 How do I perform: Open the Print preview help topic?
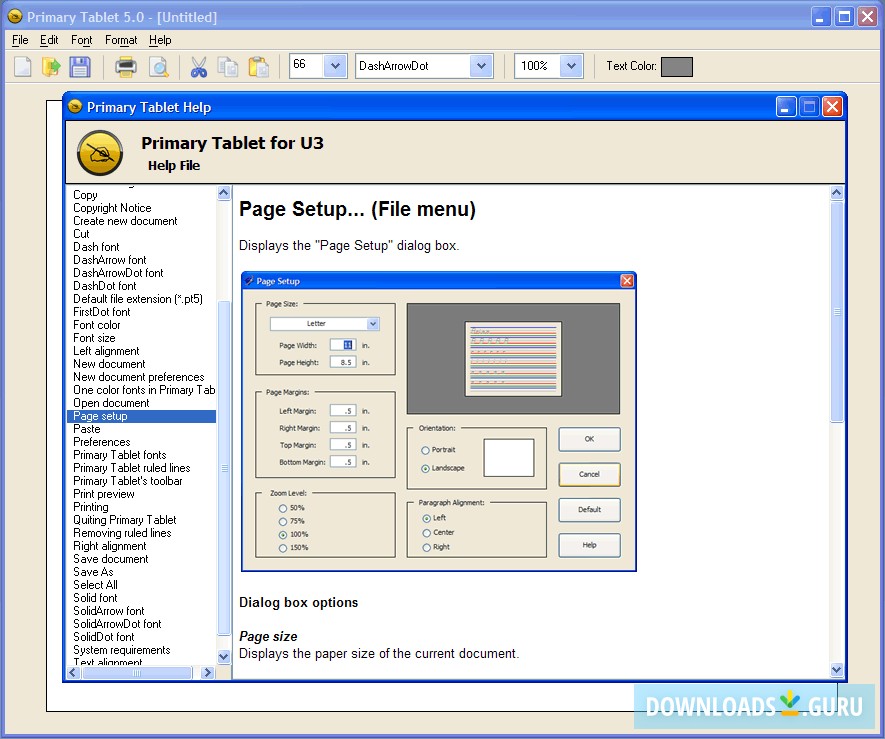[104, 494]
